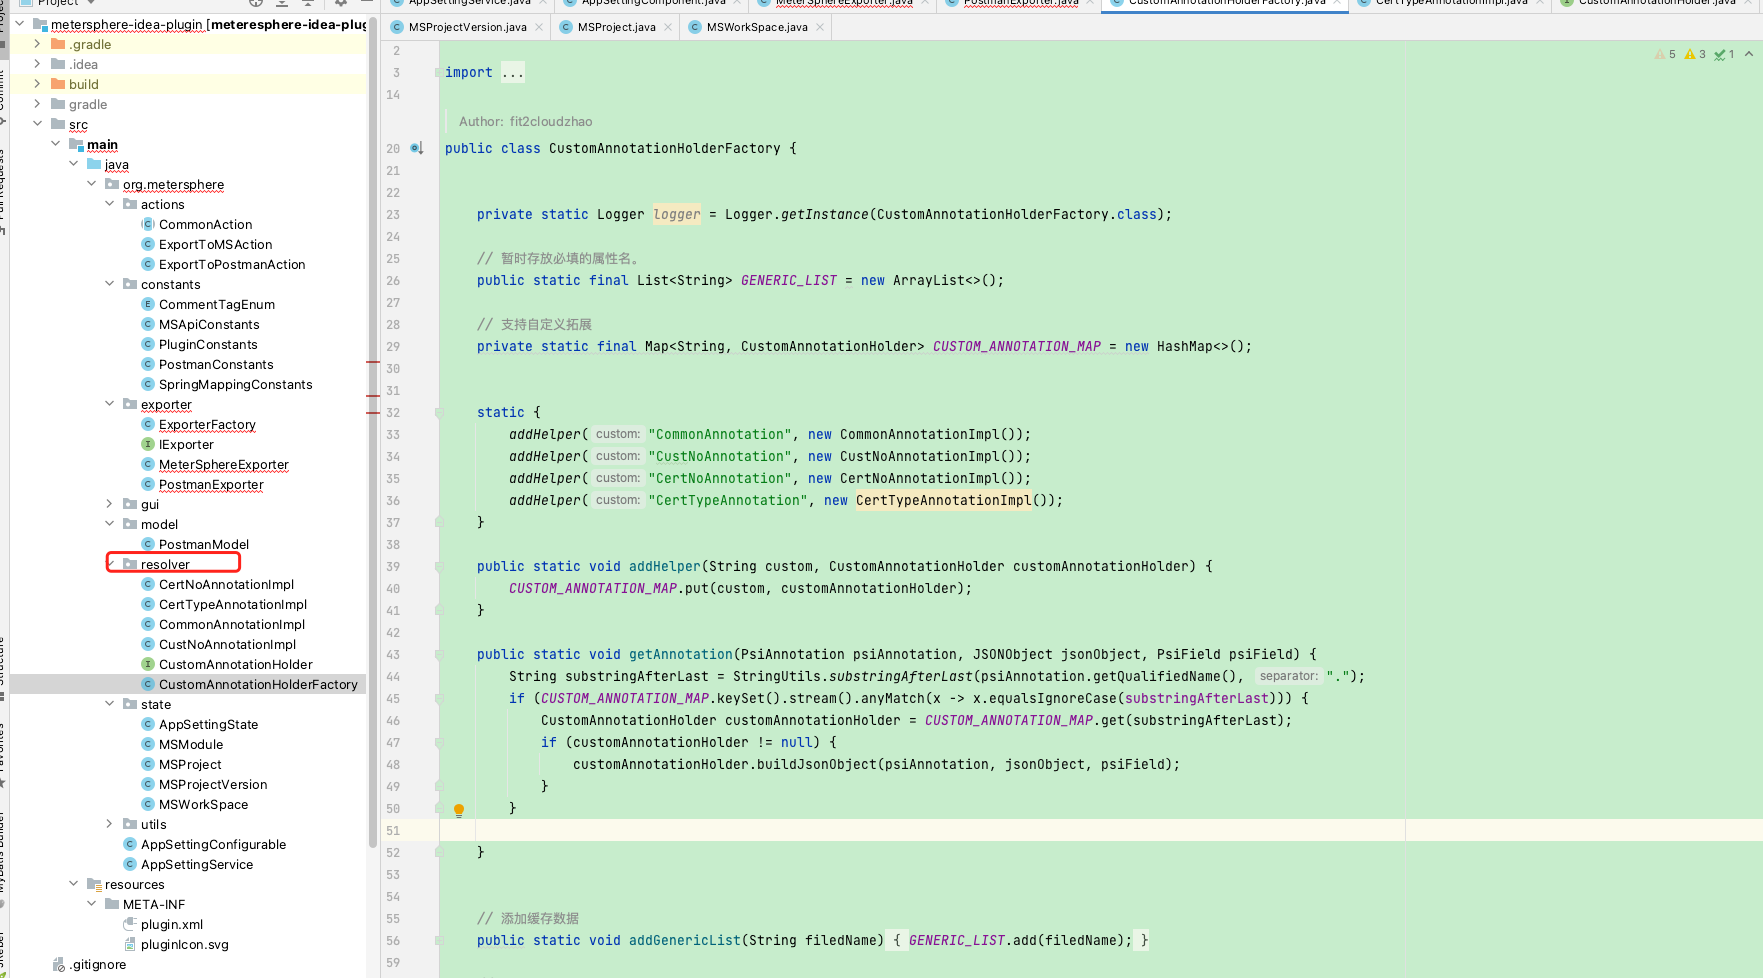Click the AppSettingService class icon in tree
Viewport: 1763px width, 978px height.
tap(130, 864)
